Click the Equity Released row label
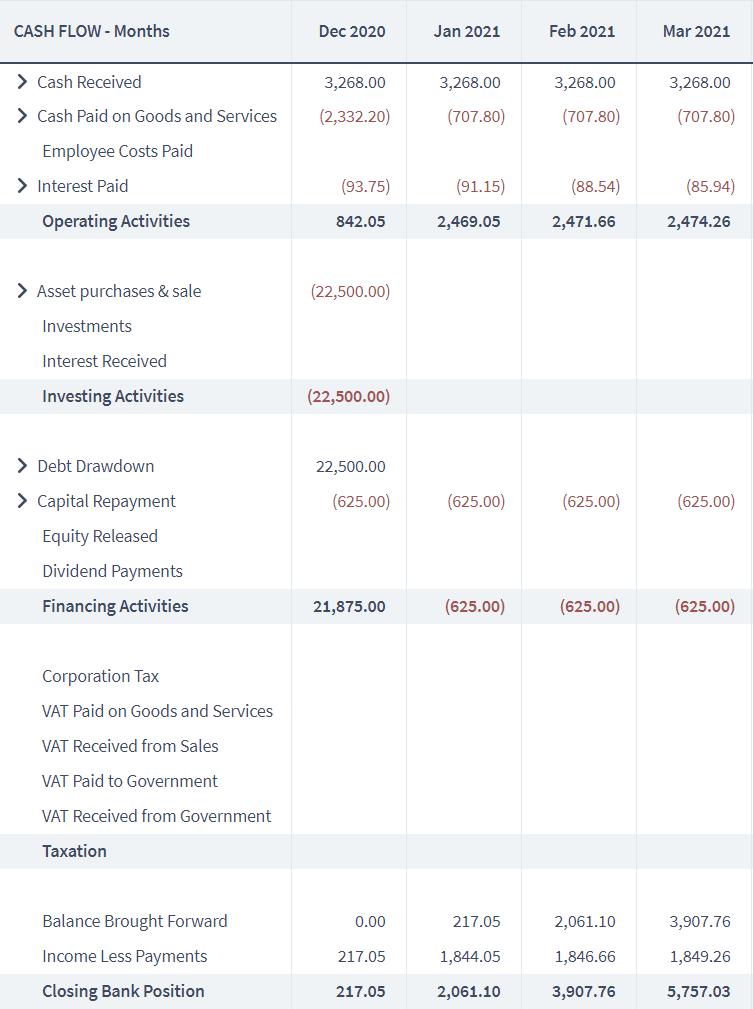Image resolution: width=753 pixels, height=1009 pixels. [x=100, y=536]
